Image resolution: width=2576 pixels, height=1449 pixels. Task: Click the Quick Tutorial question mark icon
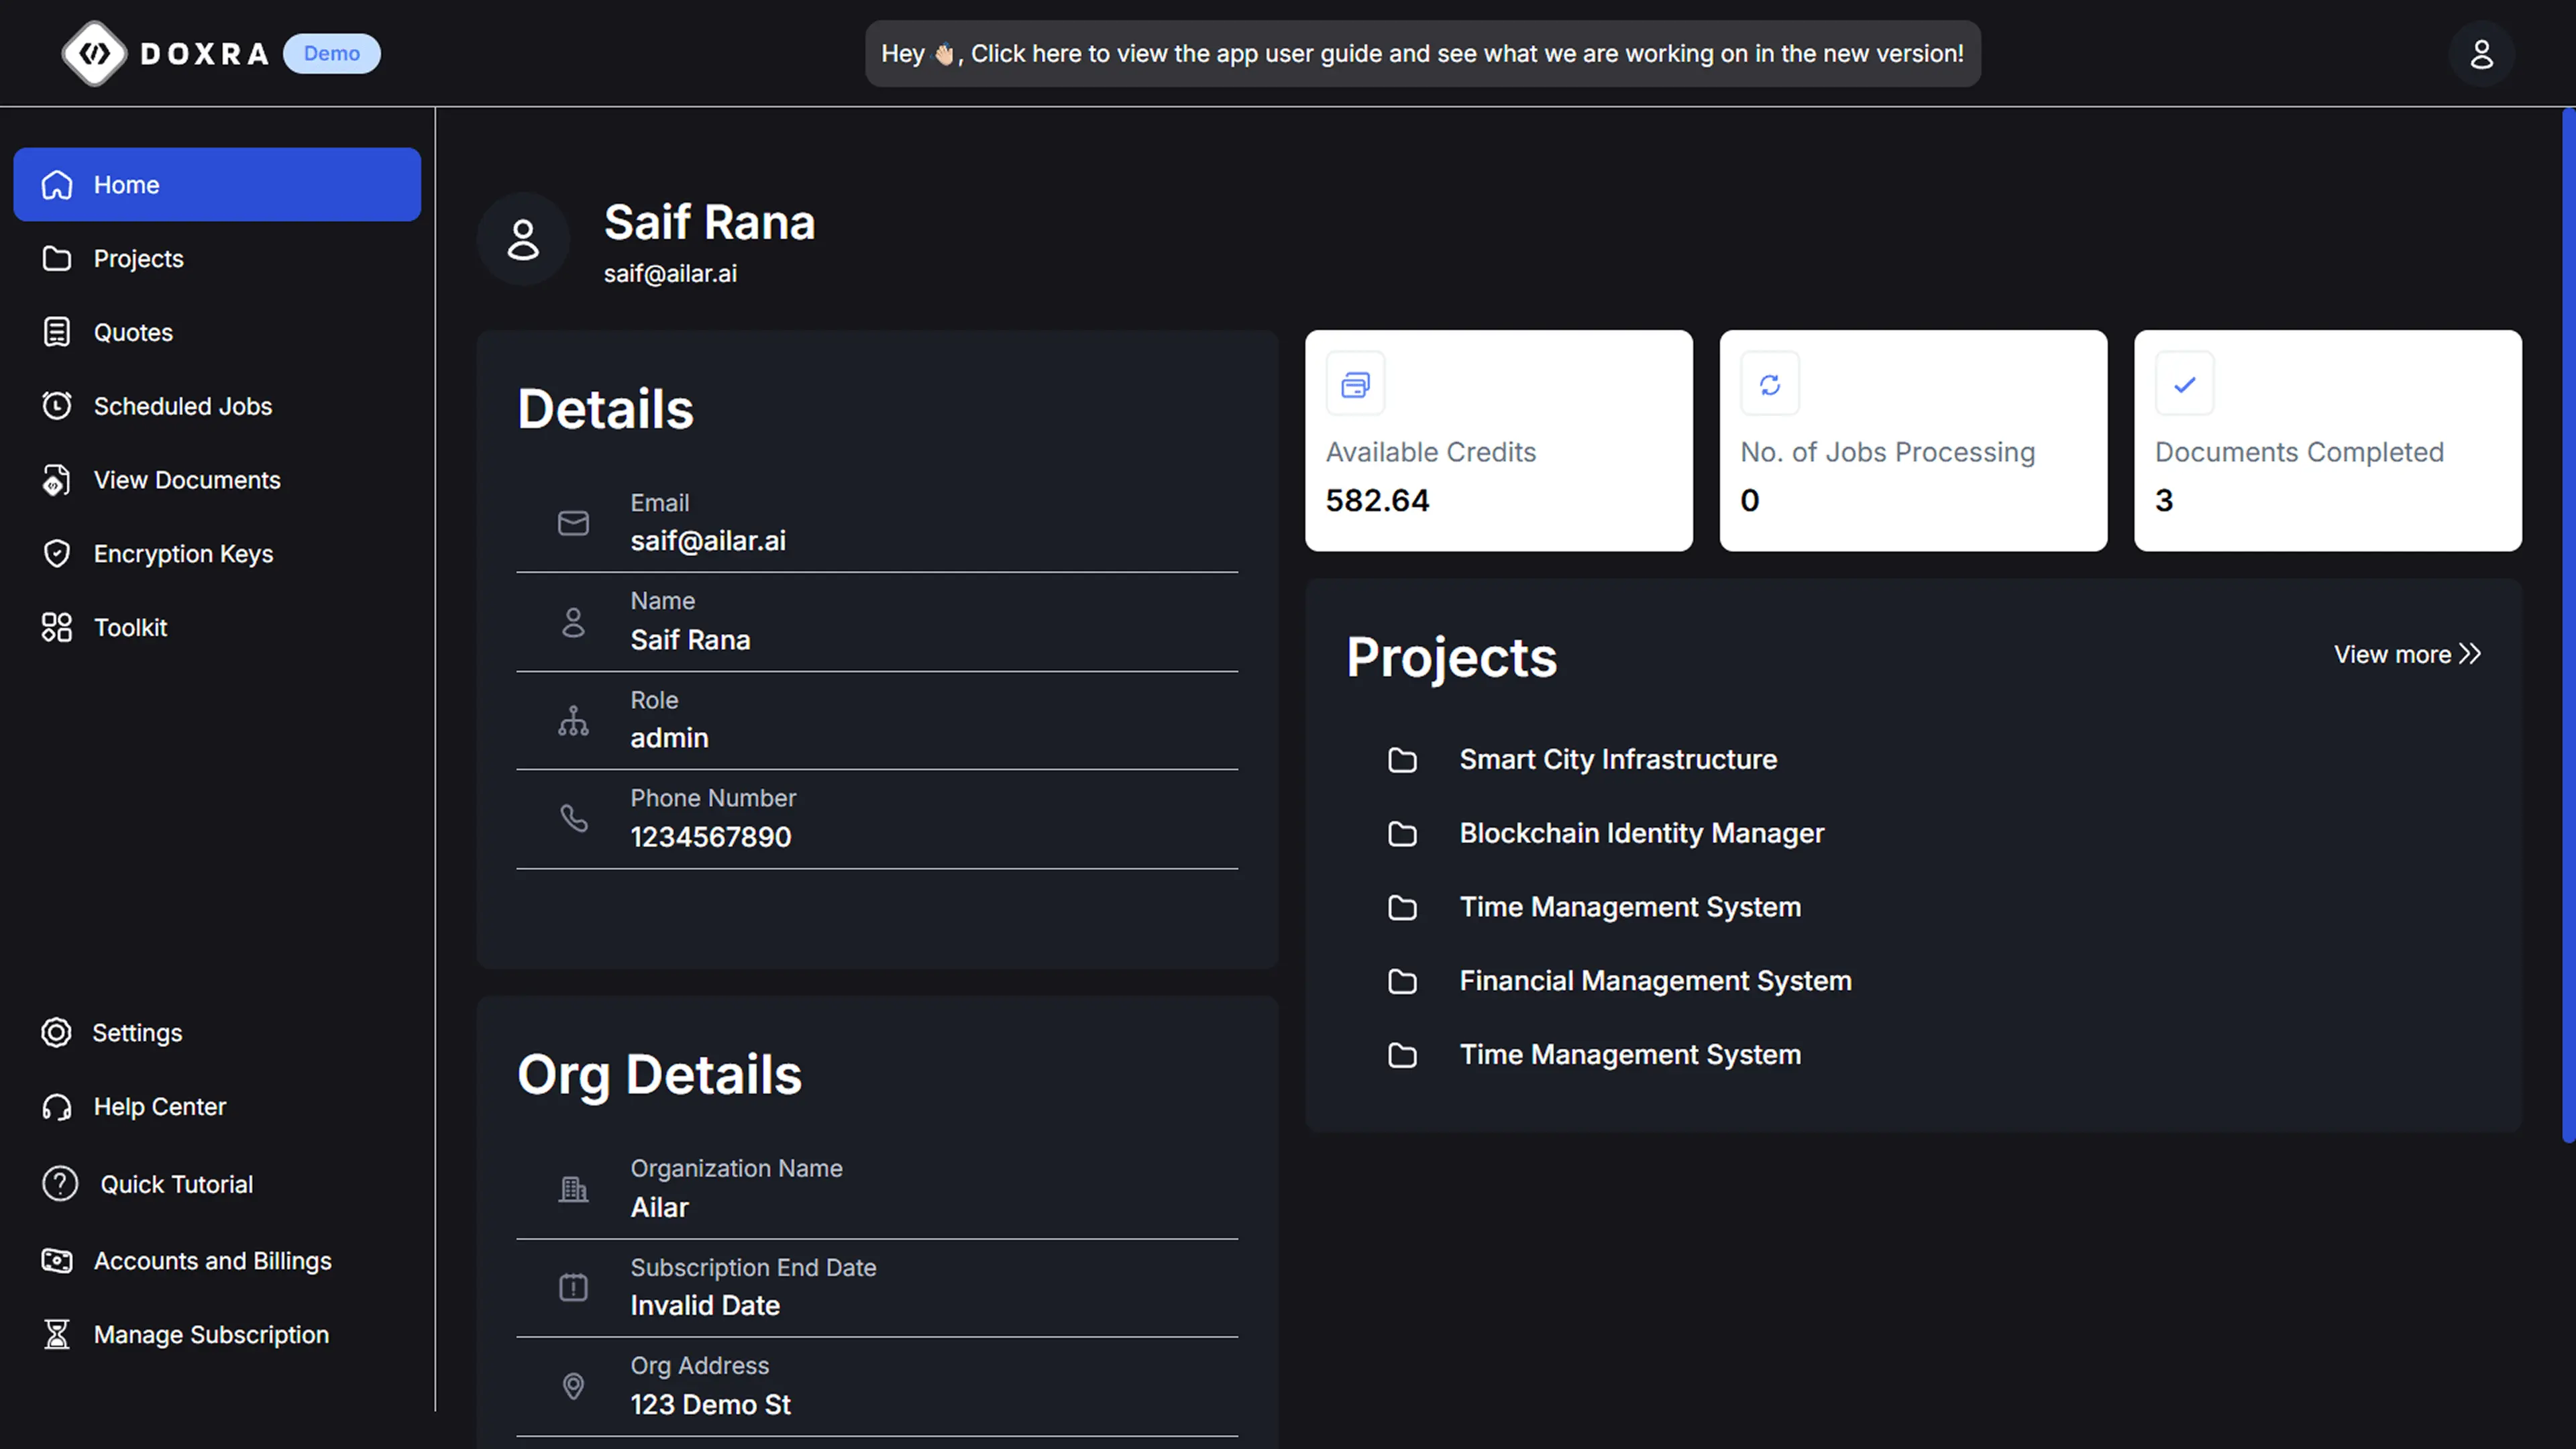60,1184
